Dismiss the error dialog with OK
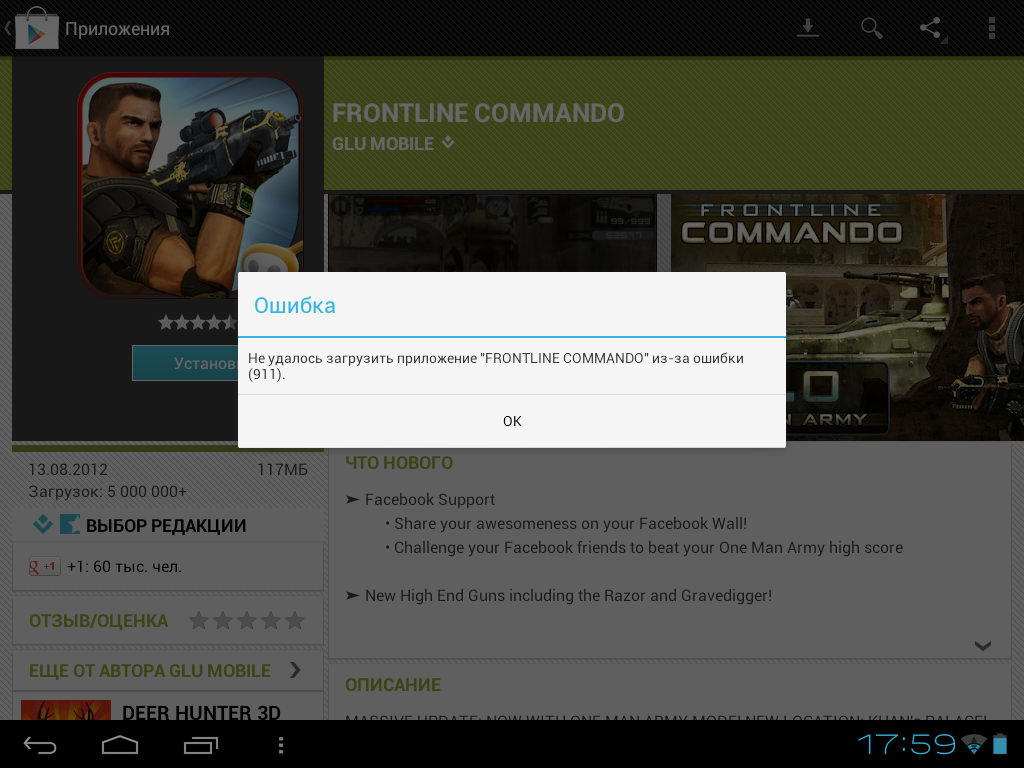1024x768 pixels. pyautogui.click(x=512, y=421)
